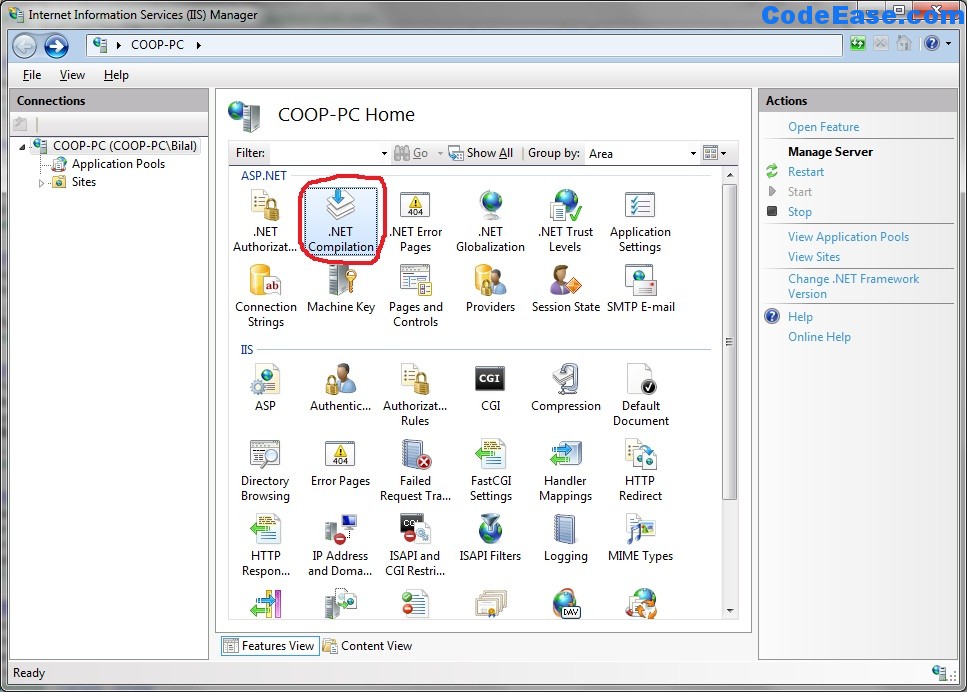The width and height of the screenshot is (967, 692).
Task: Select Sites in Connections tree
Action: point(84,182)
